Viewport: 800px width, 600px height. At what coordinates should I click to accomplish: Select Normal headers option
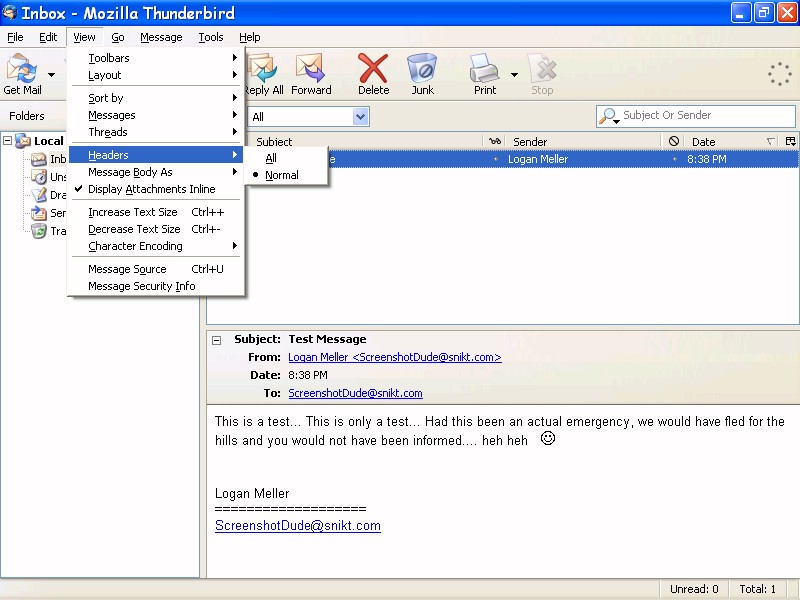[286, 175]
